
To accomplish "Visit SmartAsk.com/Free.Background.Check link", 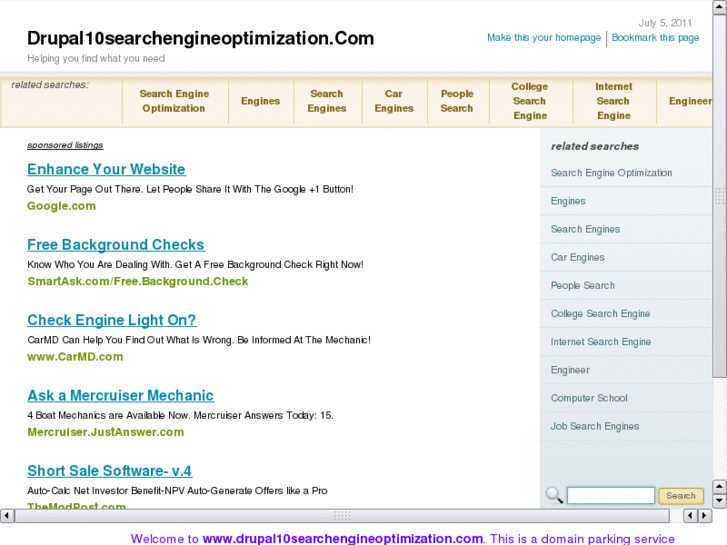I will (x=138, y=282).
